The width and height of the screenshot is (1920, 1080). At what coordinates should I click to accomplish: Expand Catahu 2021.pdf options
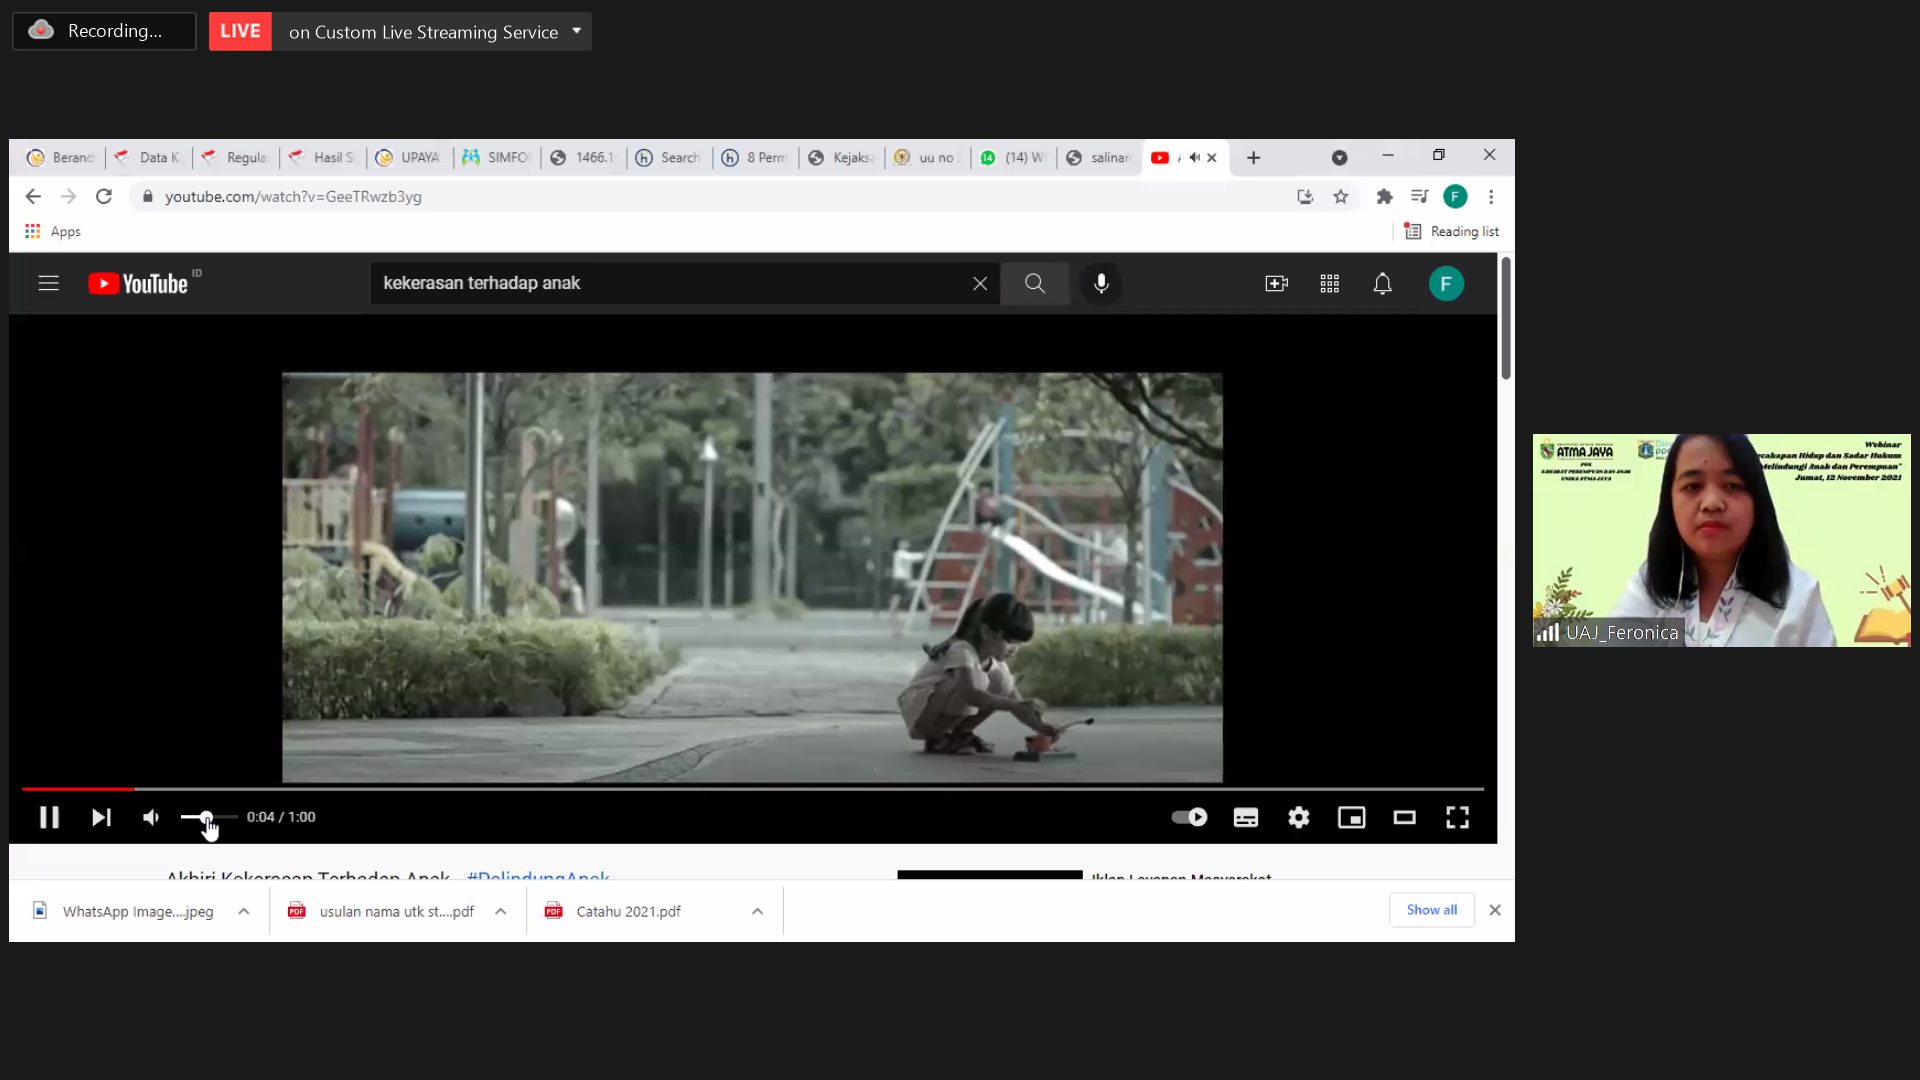click(757, 911)
